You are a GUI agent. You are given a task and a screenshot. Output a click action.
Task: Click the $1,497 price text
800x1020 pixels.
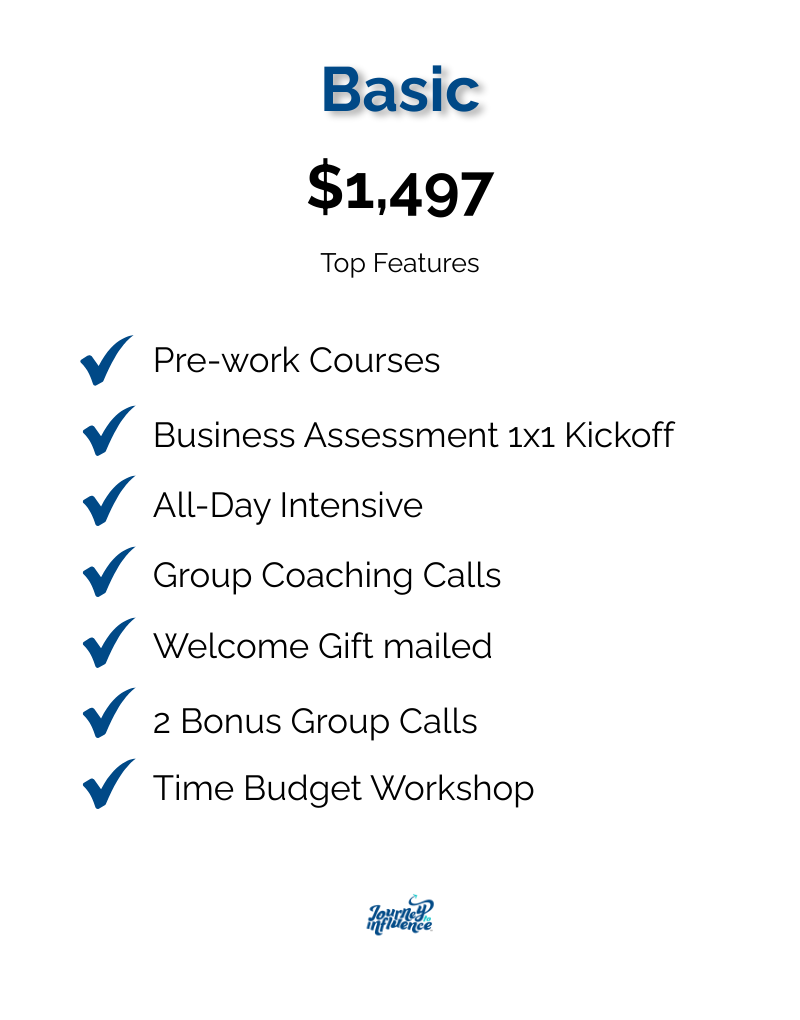(401, 190)
